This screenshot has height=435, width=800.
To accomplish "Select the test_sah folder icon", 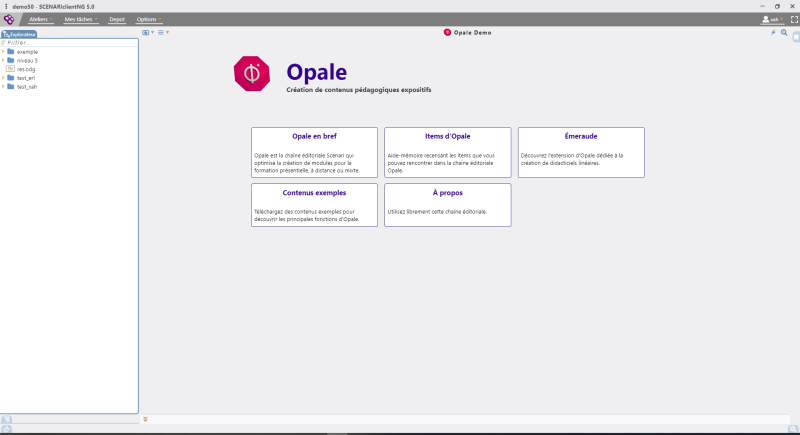I will coord(11,87).
